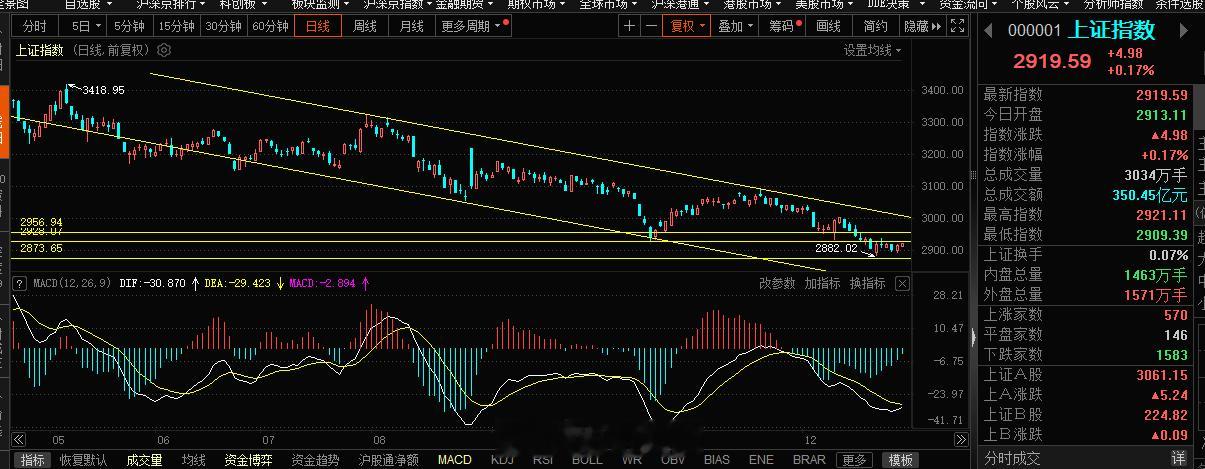Go to previous stock arrow beside 000001
The width and height of the screenshot is (1205, 469).
[989, 30]
